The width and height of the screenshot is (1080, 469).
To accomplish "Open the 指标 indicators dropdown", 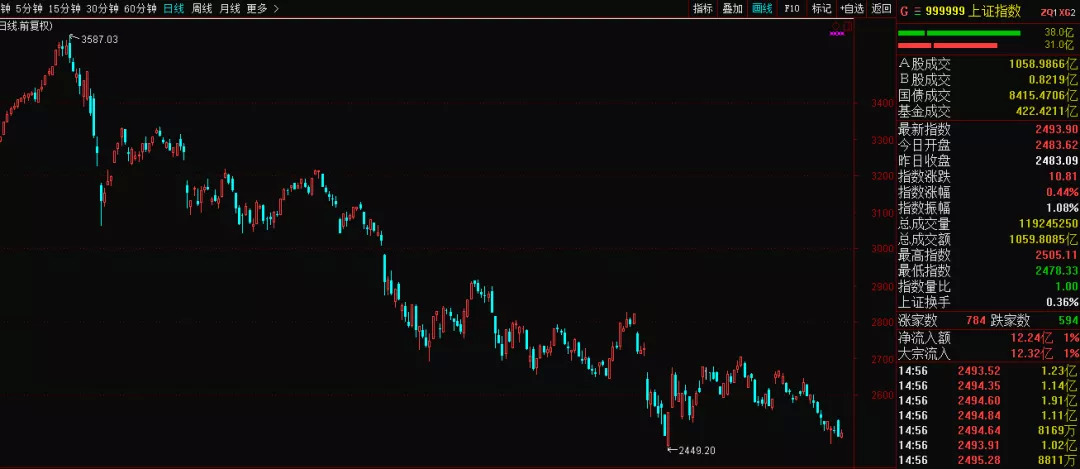I will click(703, 9).
